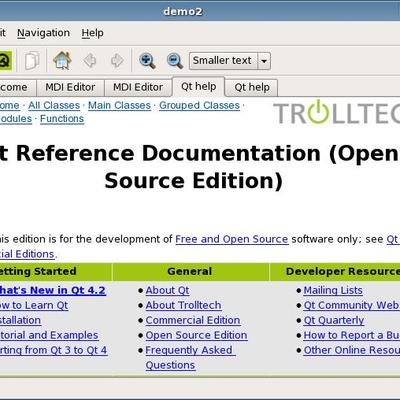Viewport: 400px width, 400px height.
Task: Zoom out with the minus magnifier icon
Action: 174,61
